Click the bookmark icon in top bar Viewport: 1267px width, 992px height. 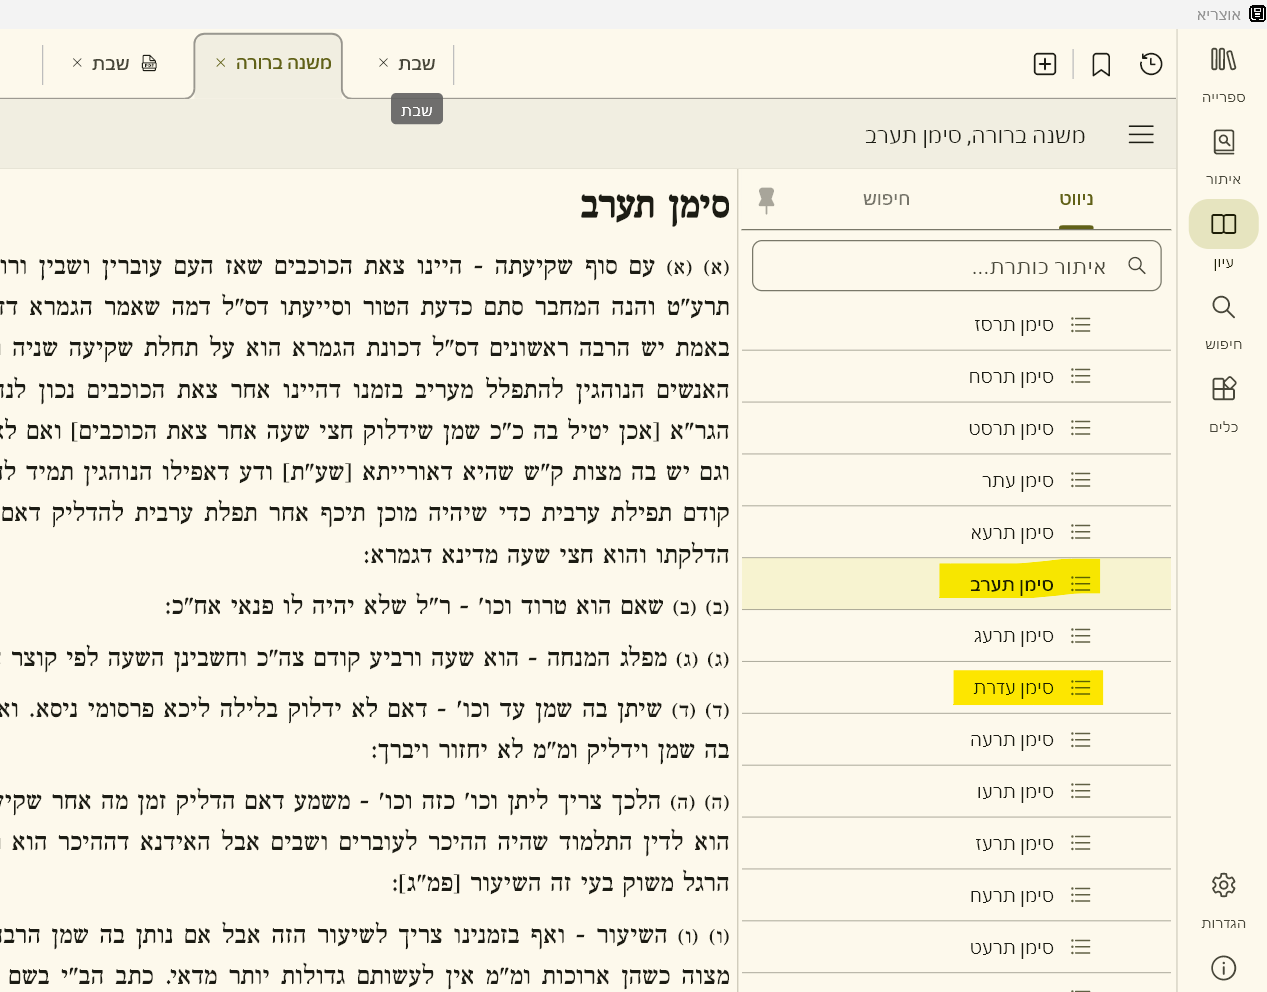tap(1101, 65)
